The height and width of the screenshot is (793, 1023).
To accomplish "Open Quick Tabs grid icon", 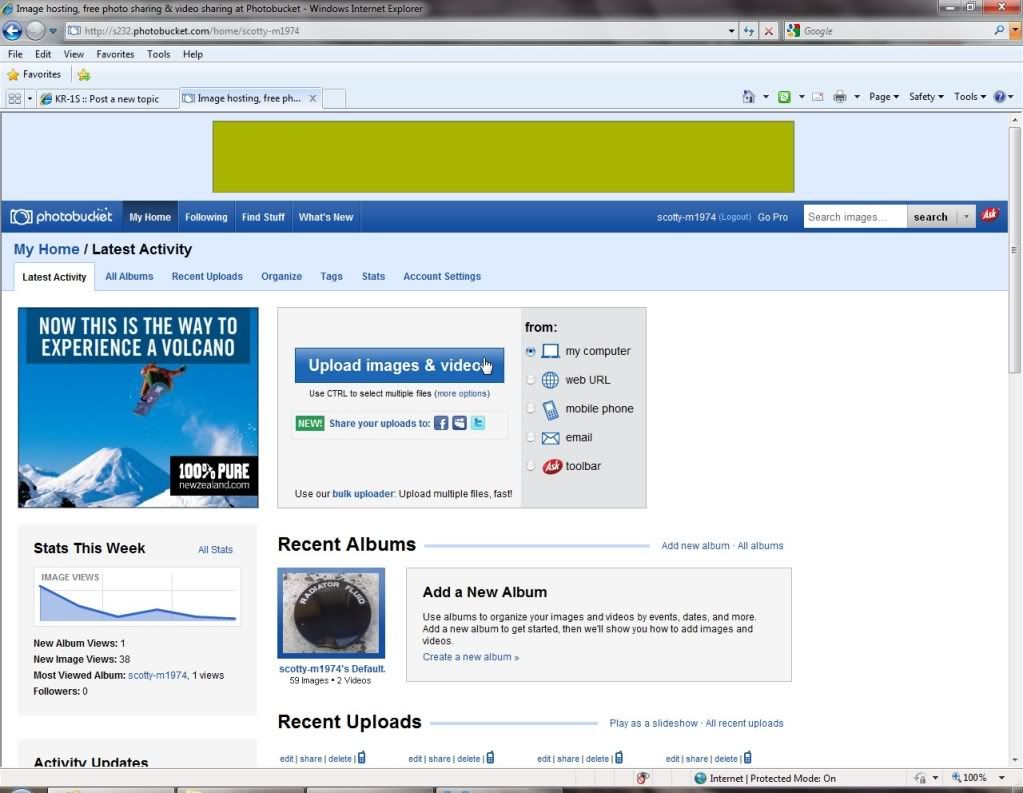I will point(14,99).
